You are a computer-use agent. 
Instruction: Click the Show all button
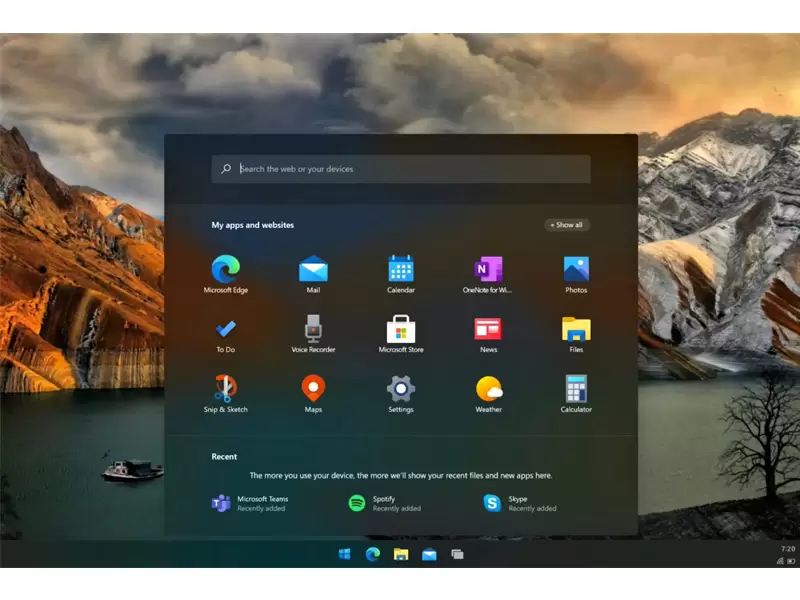[566, 225]
